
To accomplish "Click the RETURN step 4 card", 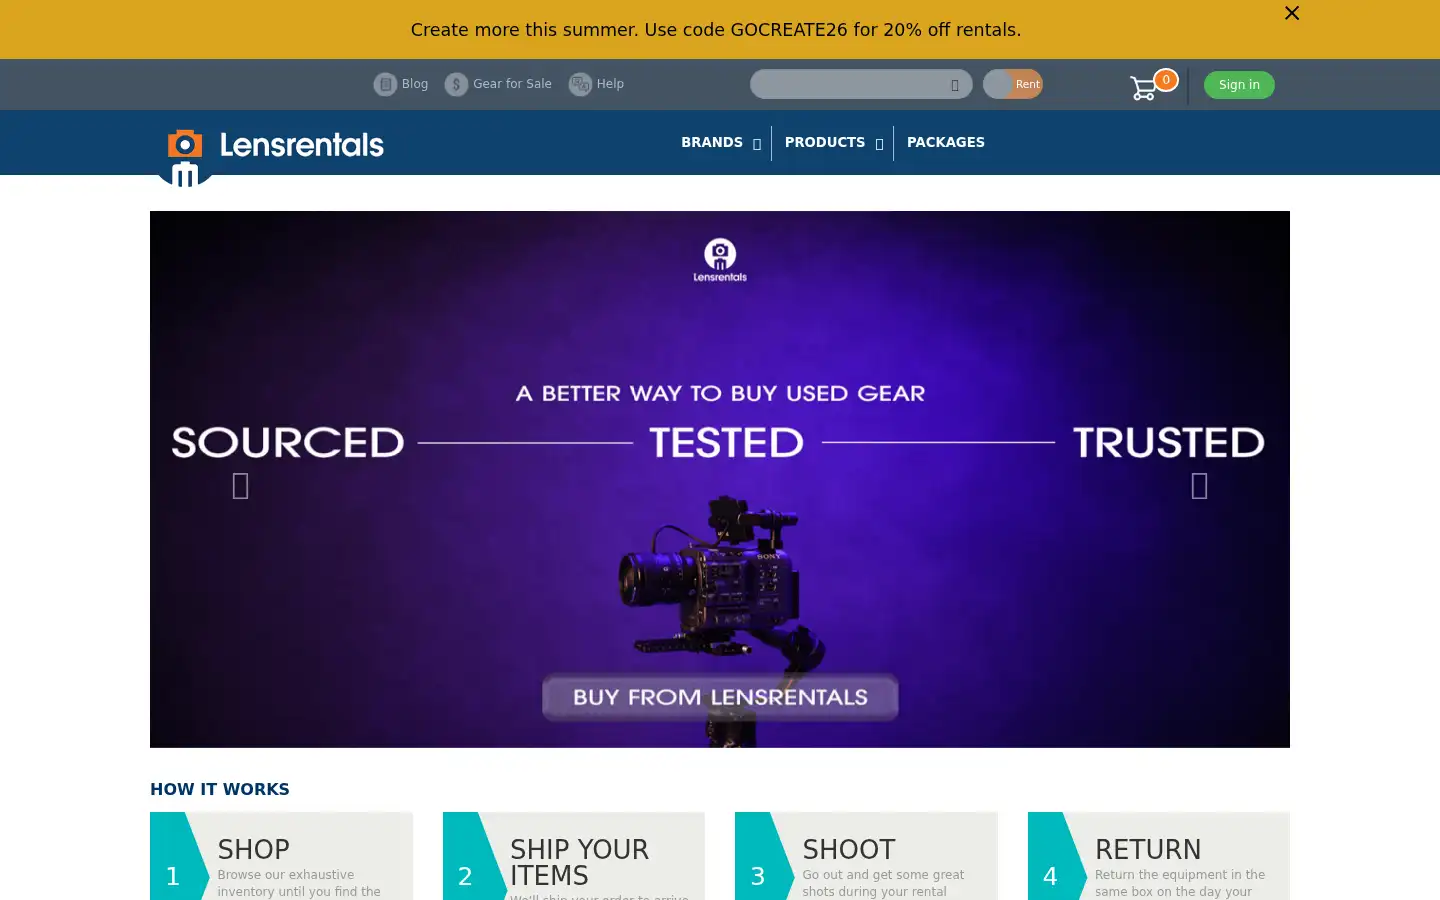I will (1159, 856).
